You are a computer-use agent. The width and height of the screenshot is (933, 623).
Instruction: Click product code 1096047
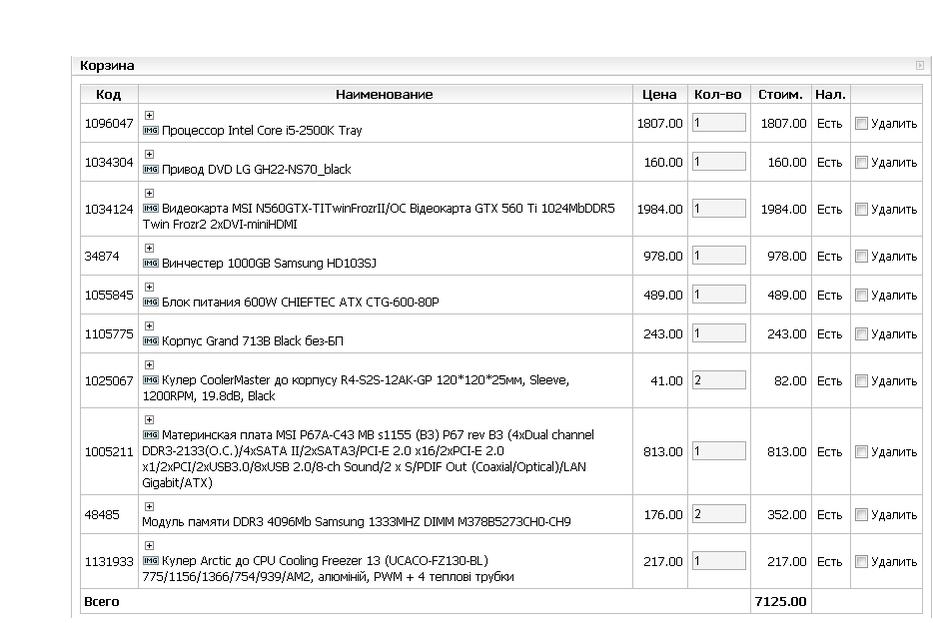109,123
